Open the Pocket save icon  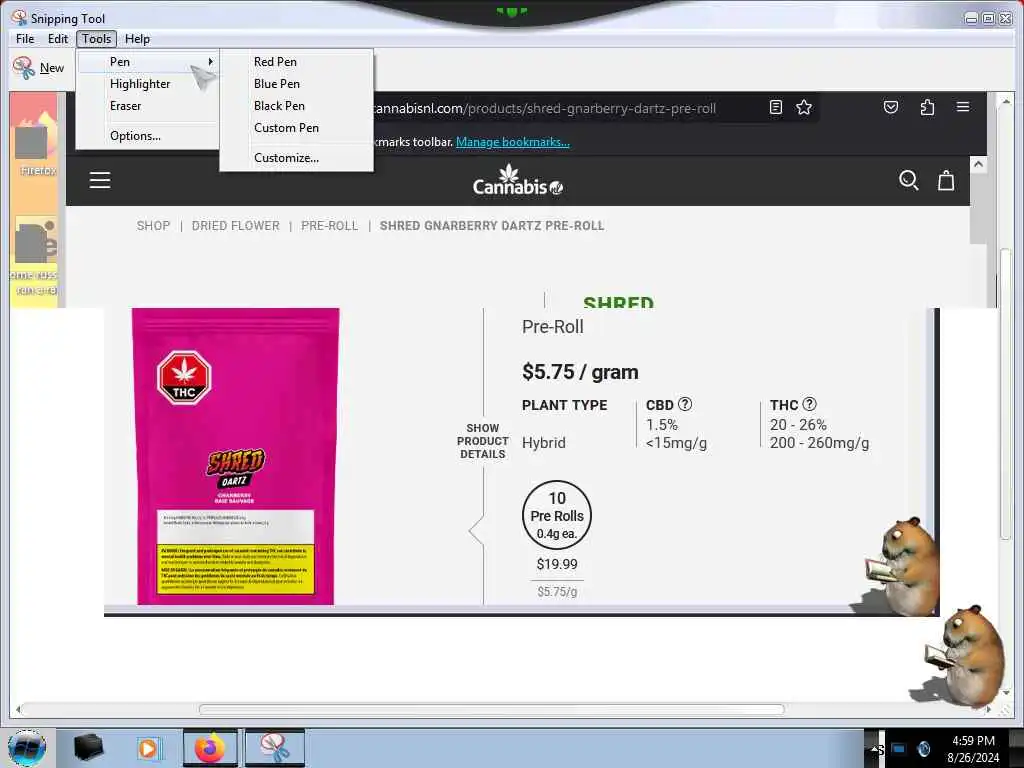pyautogui.click(x=891, y=107)
